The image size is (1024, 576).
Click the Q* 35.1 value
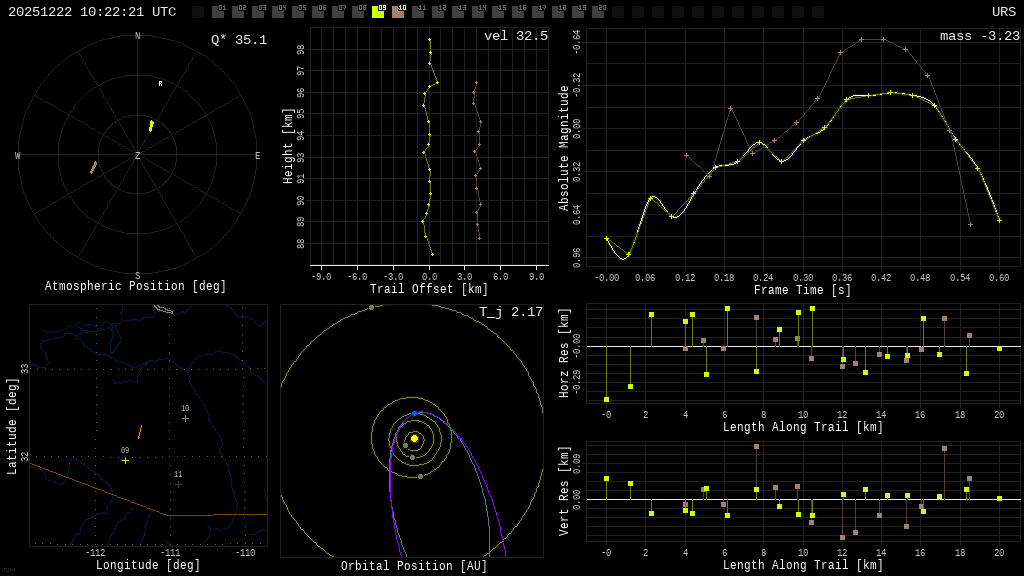(x=239, y=40)
